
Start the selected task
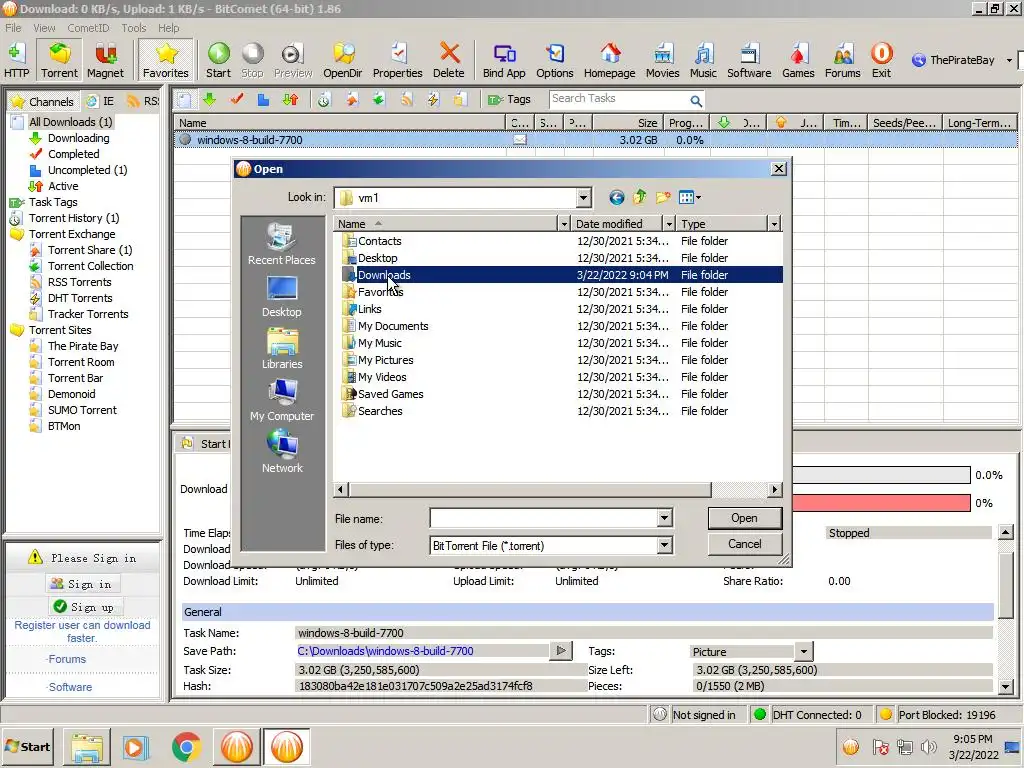[219, 60]
